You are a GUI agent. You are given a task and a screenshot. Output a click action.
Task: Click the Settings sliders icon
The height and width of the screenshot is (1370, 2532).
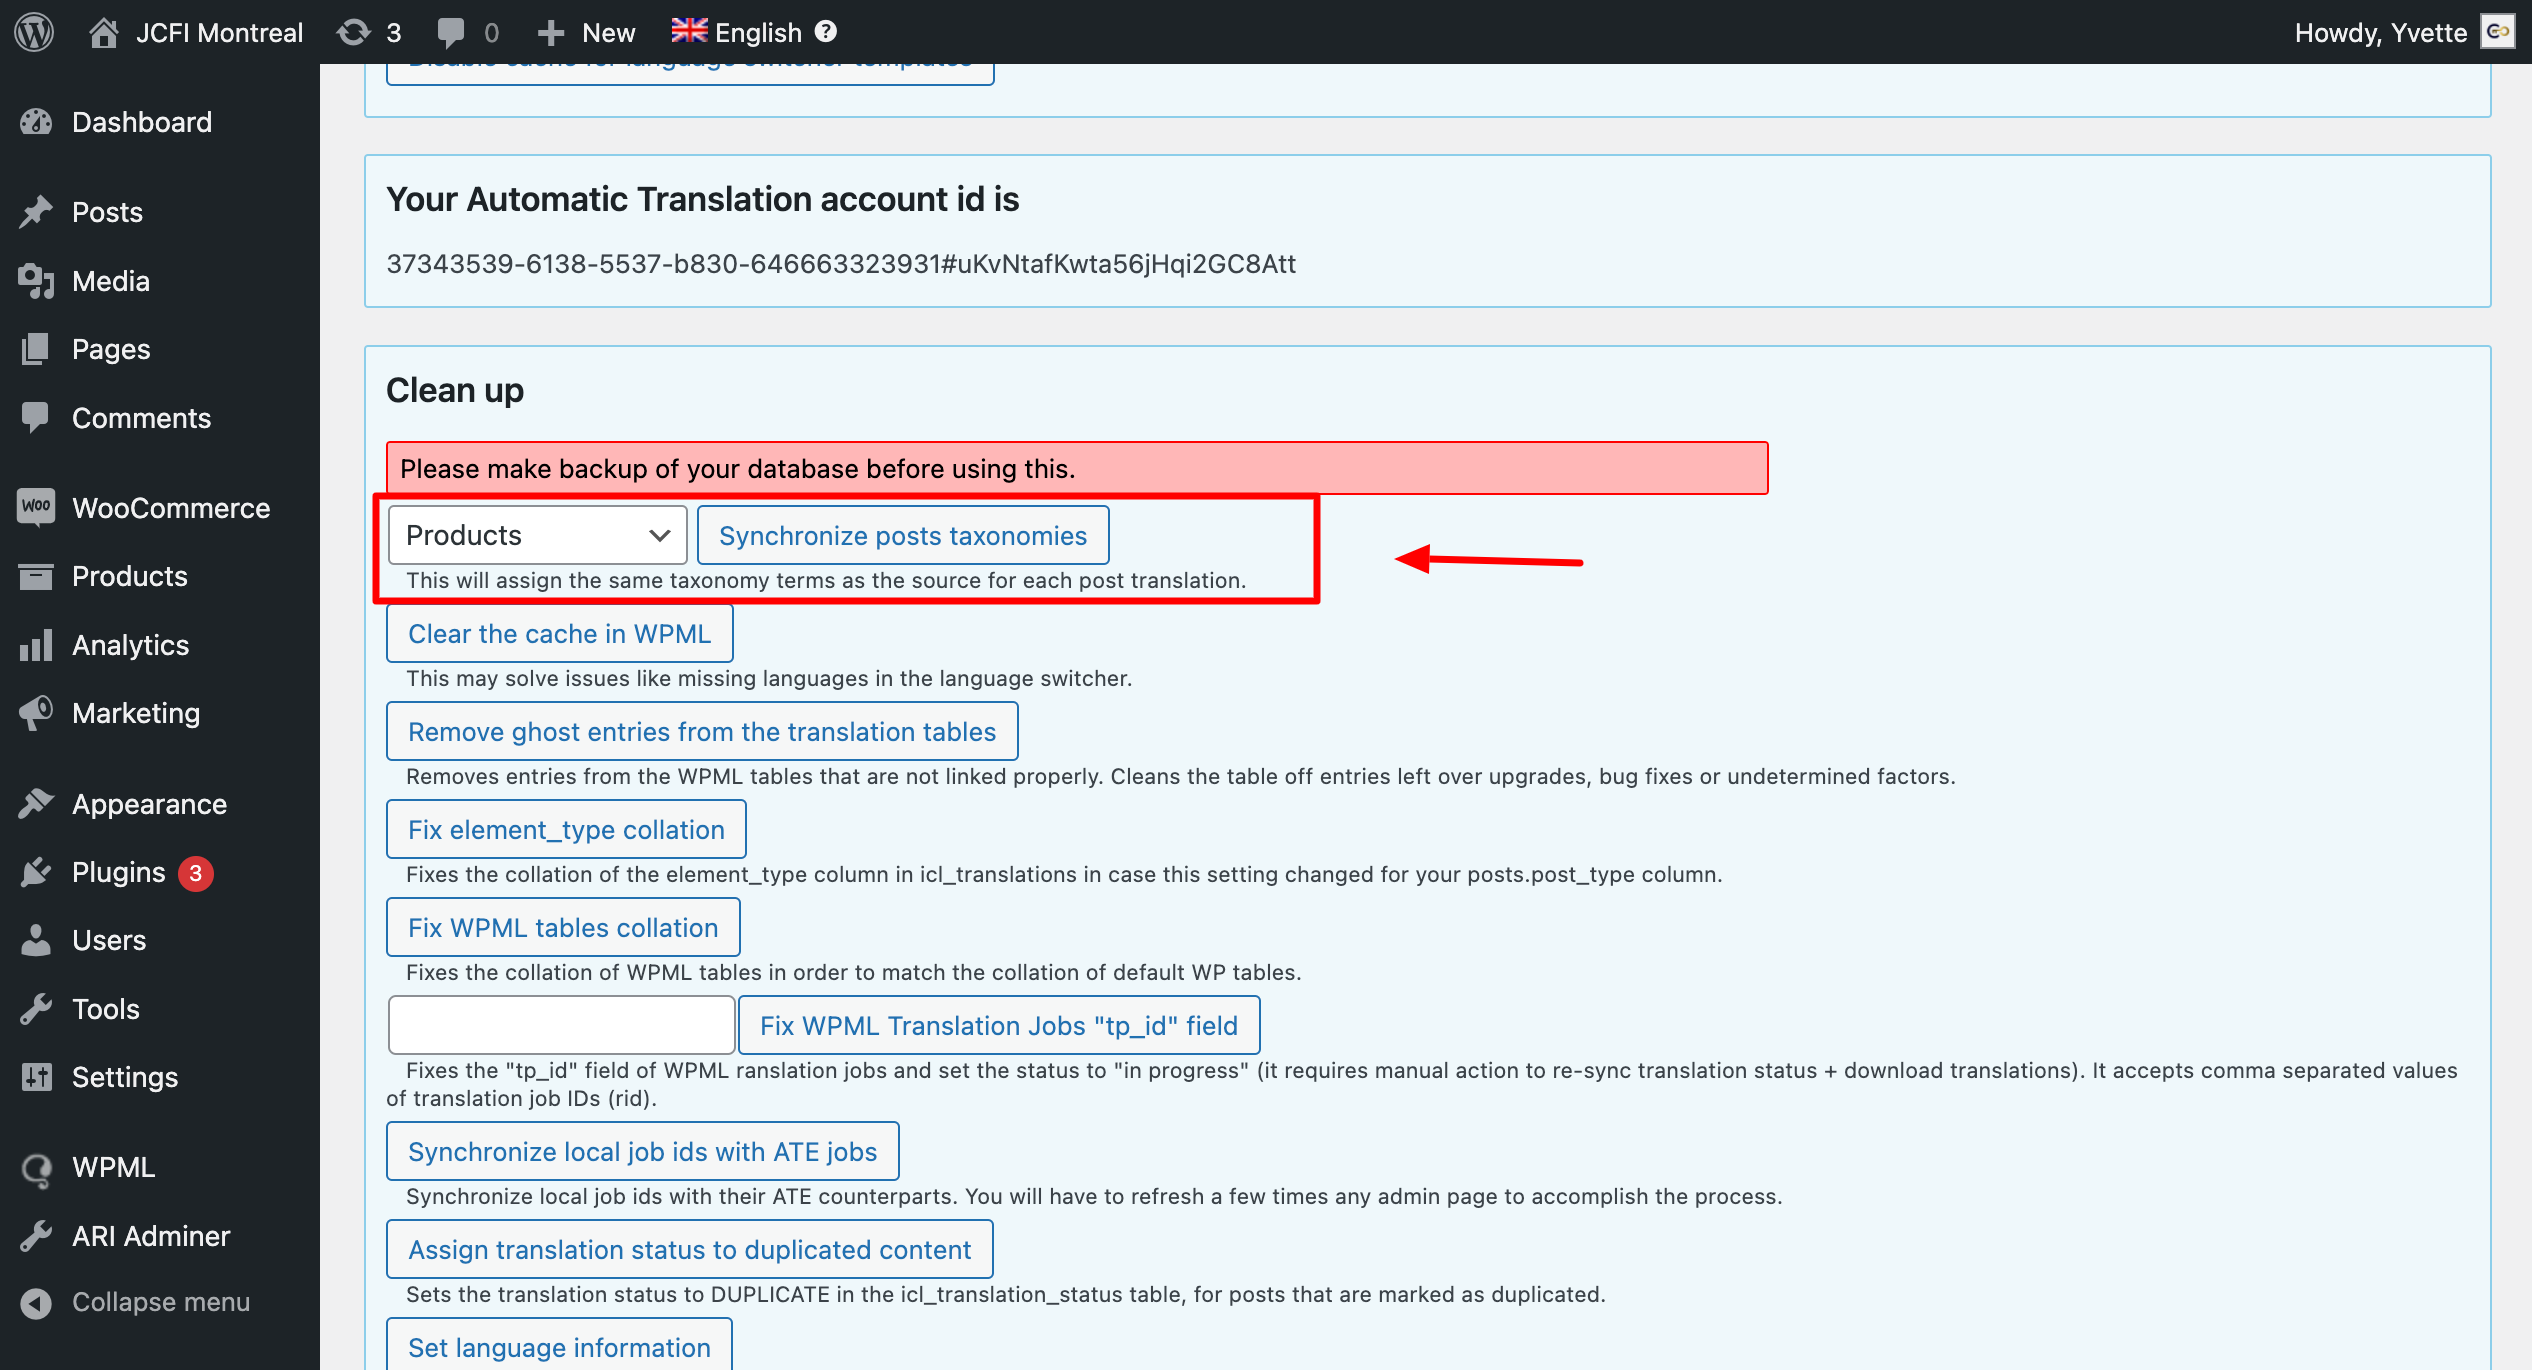(36, 1077)
